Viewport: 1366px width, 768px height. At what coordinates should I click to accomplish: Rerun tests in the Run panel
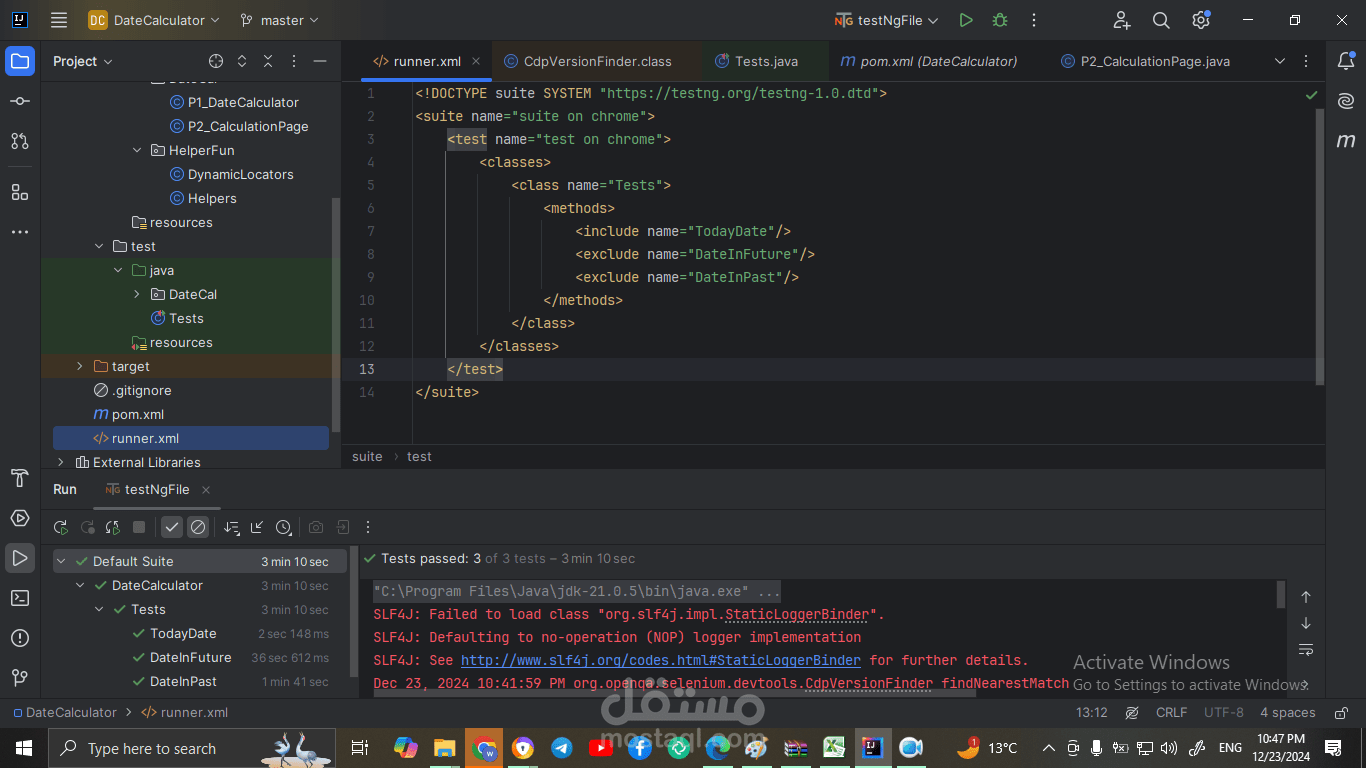[x=61, y=527]
